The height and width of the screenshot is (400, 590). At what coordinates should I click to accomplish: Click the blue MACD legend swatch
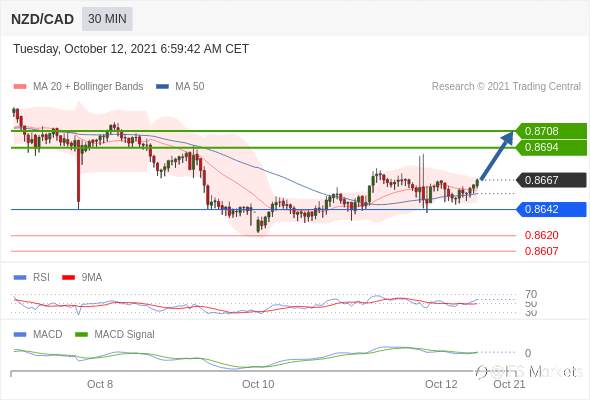click(x=20, y=335)
